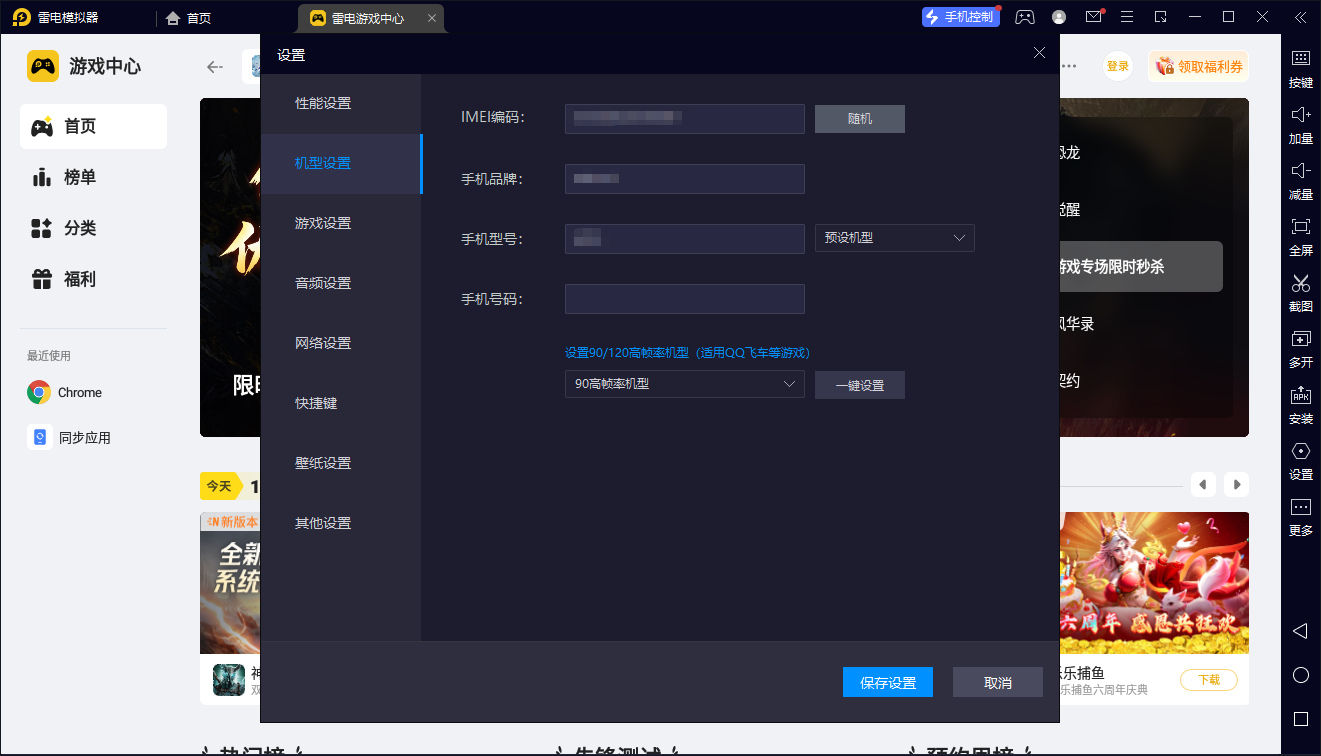
Task: Close the 设置 dialog with X
Action: pos(1039,53)
